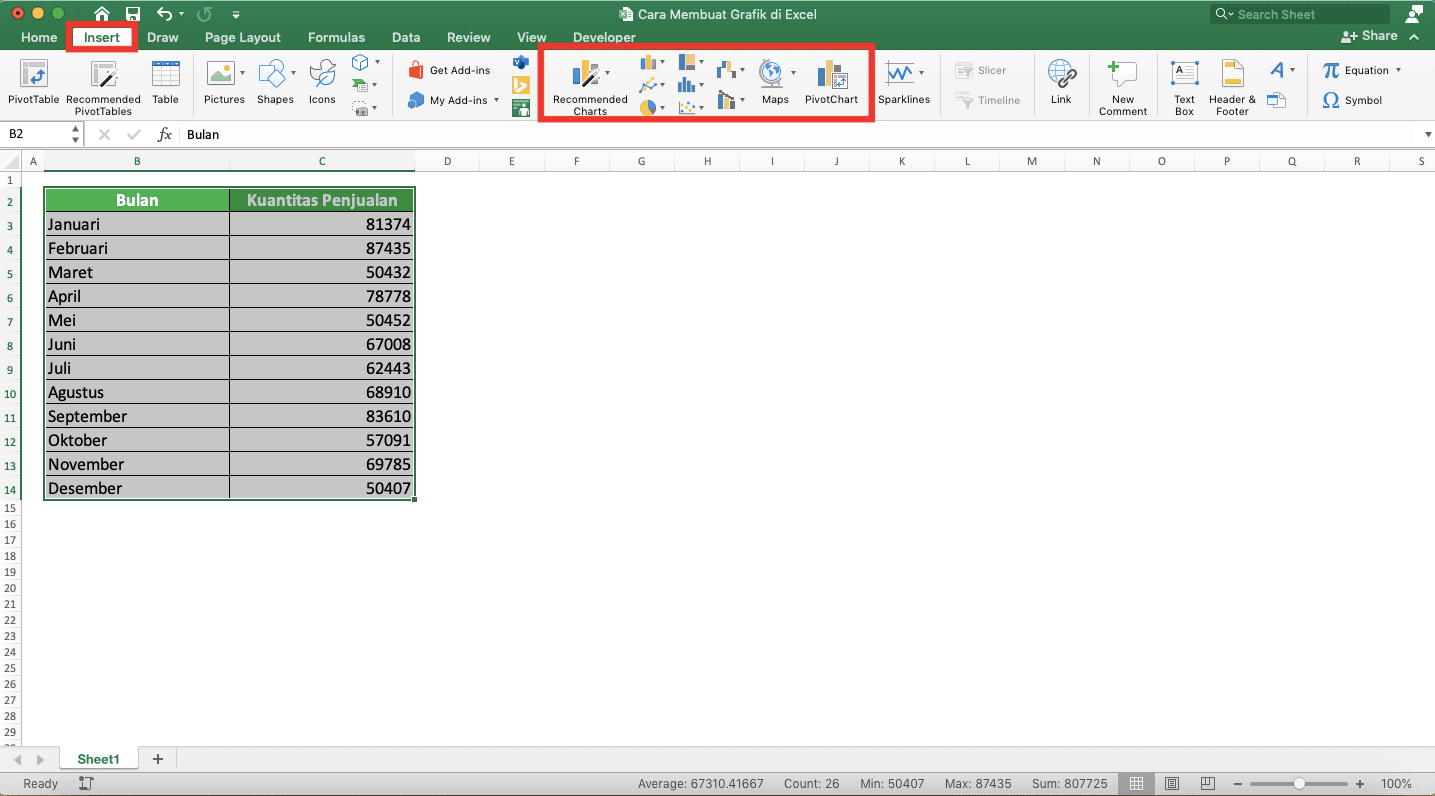Open the Formulas tab

pos(336,37)
